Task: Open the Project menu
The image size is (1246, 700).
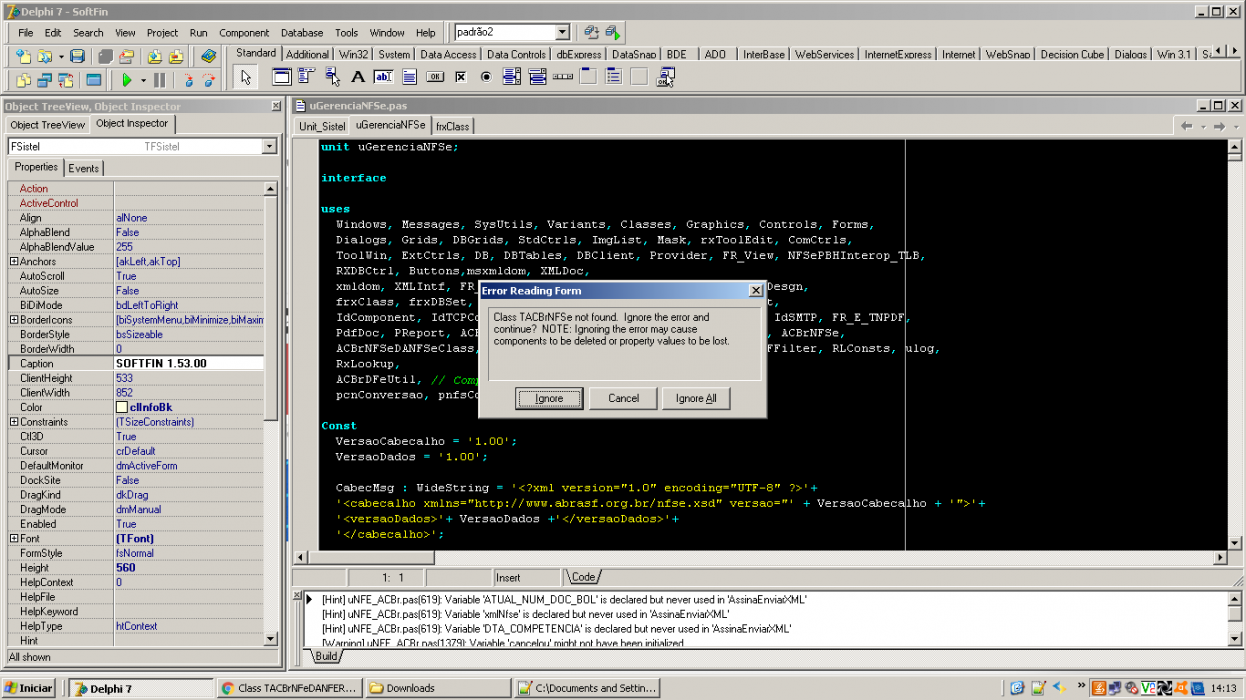Action: point(162,33)
